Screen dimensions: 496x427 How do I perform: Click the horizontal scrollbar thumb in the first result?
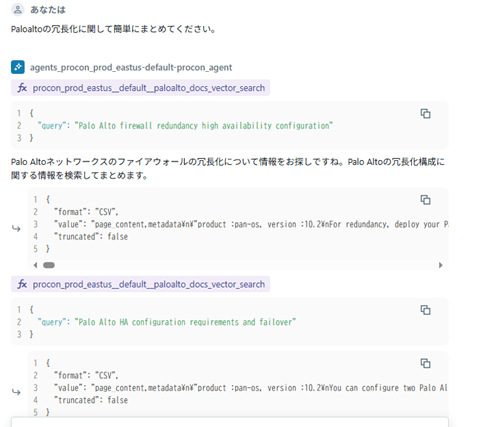click(49, 265)
